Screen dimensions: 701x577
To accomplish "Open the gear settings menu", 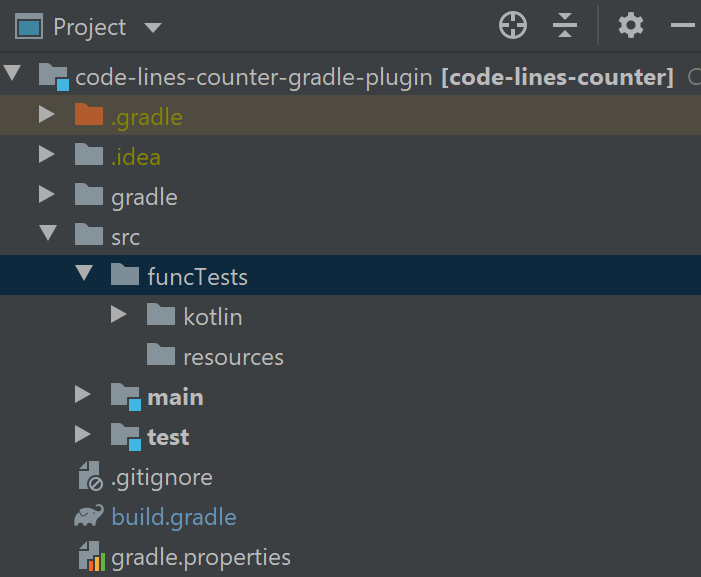I will pos(631,26).
